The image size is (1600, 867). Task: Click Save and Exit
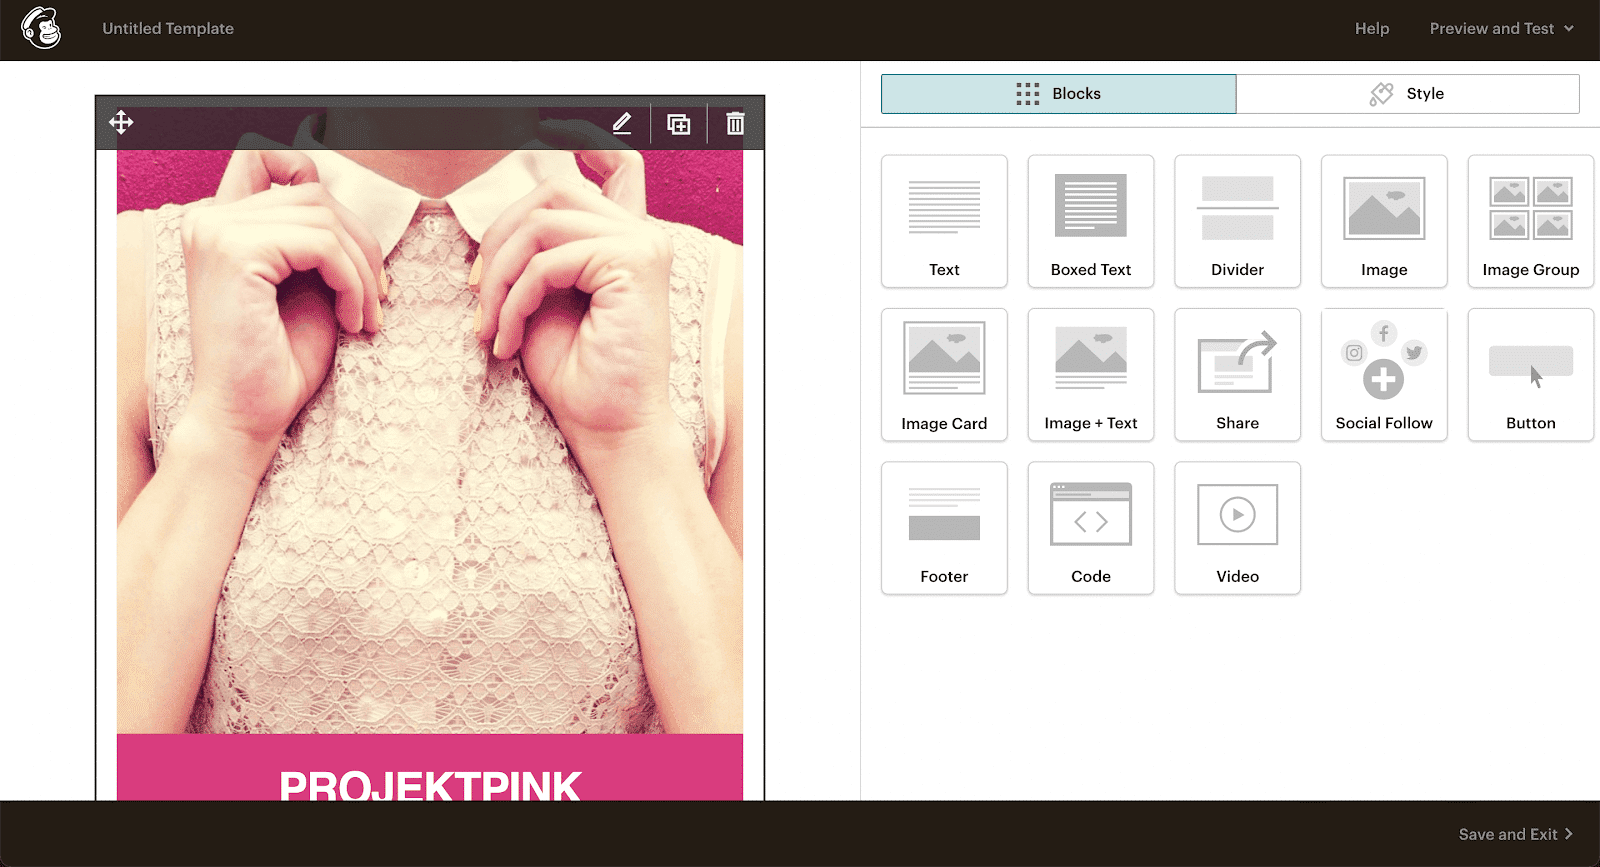[1515, 834]
